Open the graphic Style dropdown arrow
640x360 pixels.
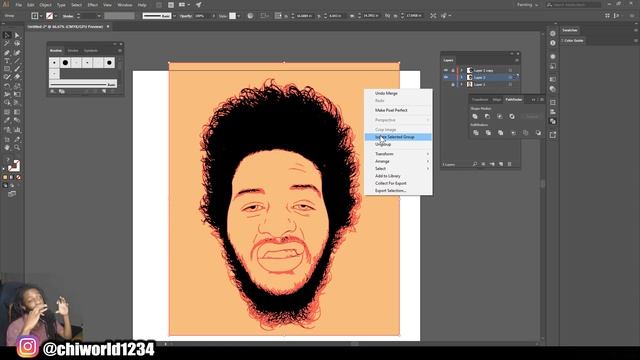tap(238, 16)
